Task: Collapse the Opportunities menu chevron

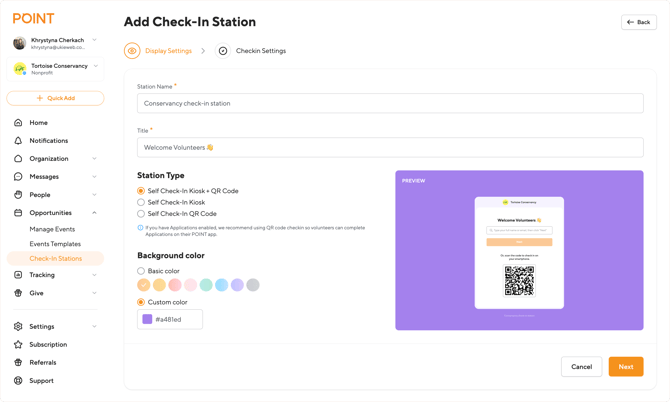Action: click(x=95, y=213)
